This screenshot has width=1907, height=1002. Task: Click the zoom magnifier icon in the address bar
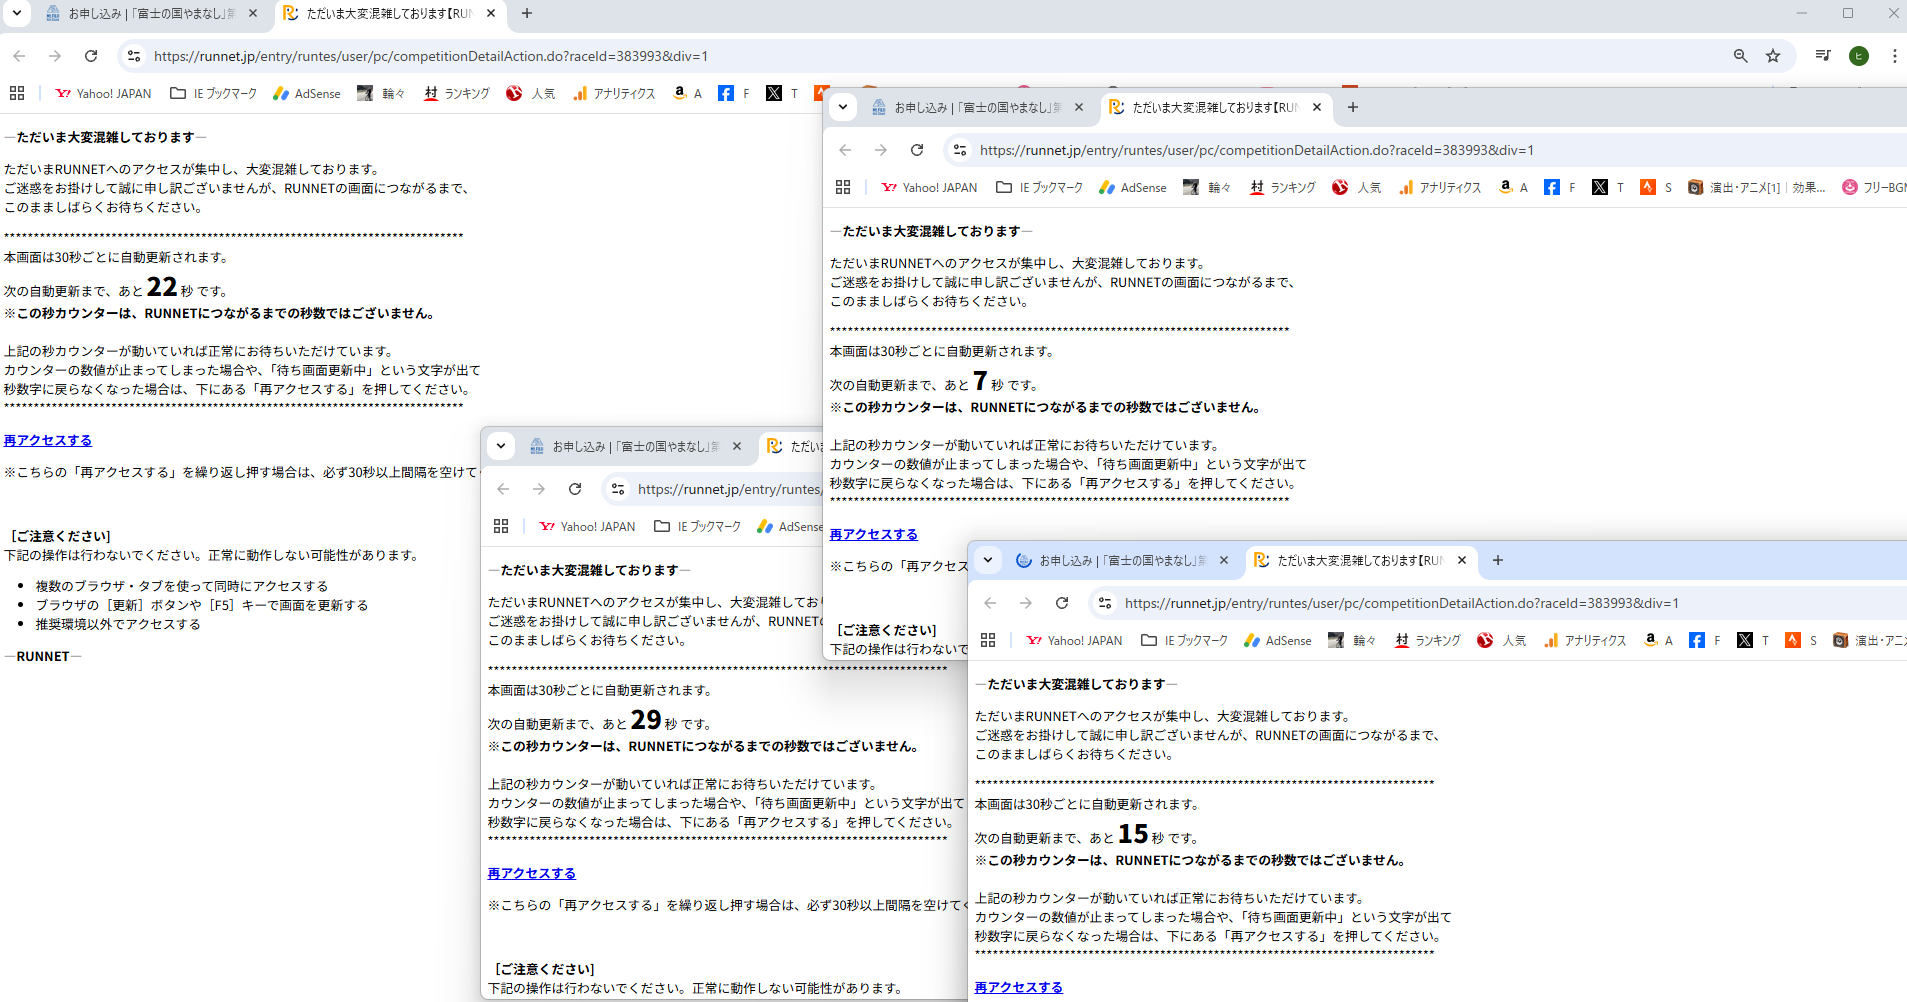(x=1740, y=56)
